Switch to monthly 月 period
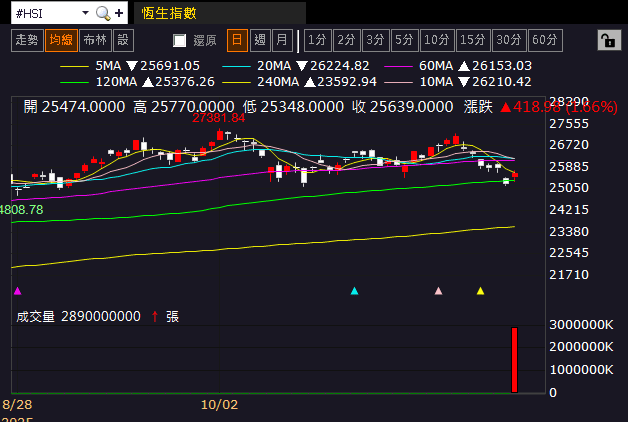Viewport: 628px width, 422px height. pos(282,40)
